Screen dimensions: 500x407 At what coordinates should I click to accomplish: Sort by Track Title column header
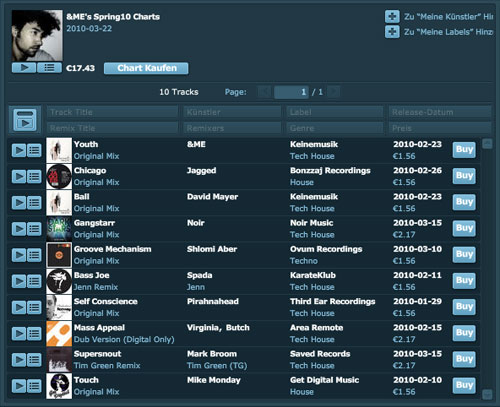tap(112, 112)
